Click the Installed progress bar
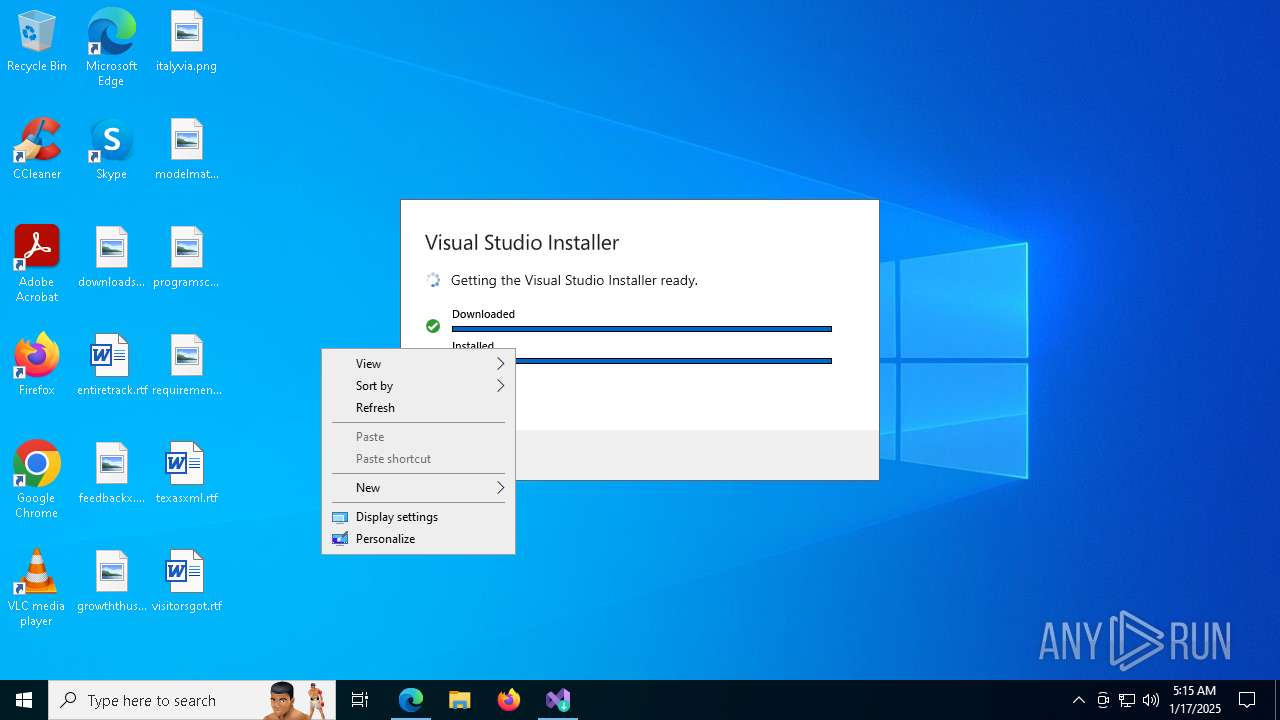 673,361
